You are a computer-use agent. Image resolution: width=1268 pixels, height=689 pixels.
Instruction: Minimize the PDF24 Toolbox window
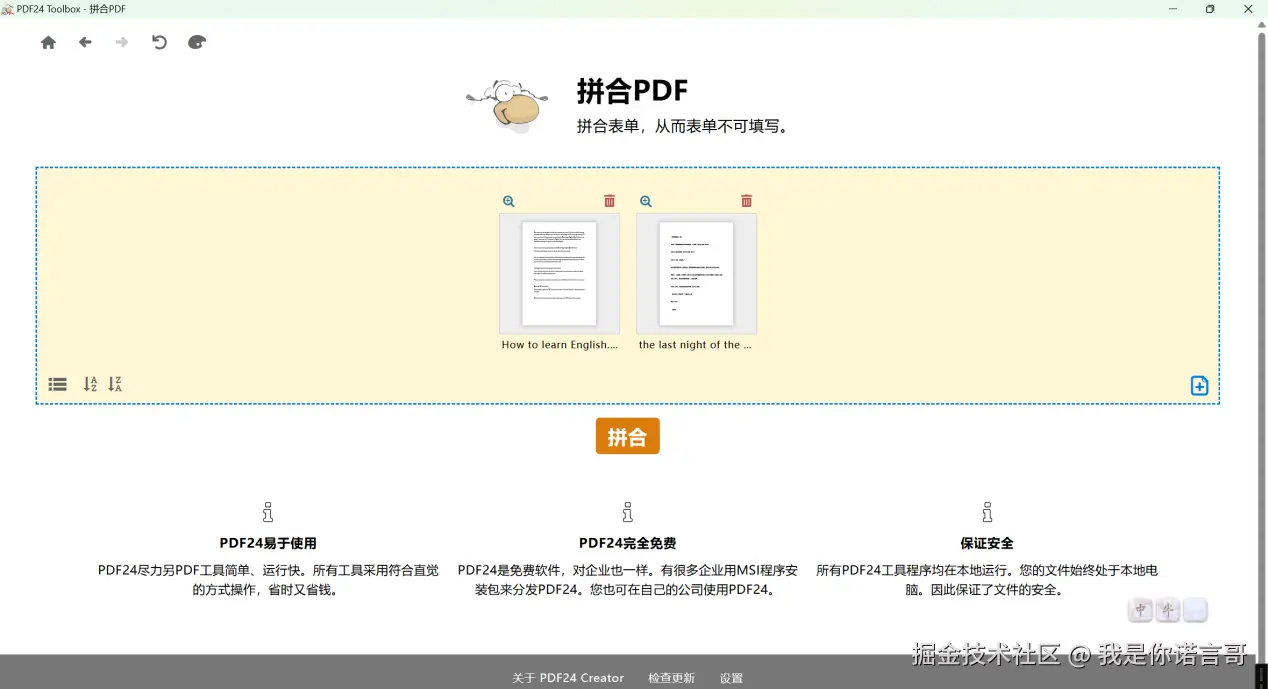tap(1172, 9)
